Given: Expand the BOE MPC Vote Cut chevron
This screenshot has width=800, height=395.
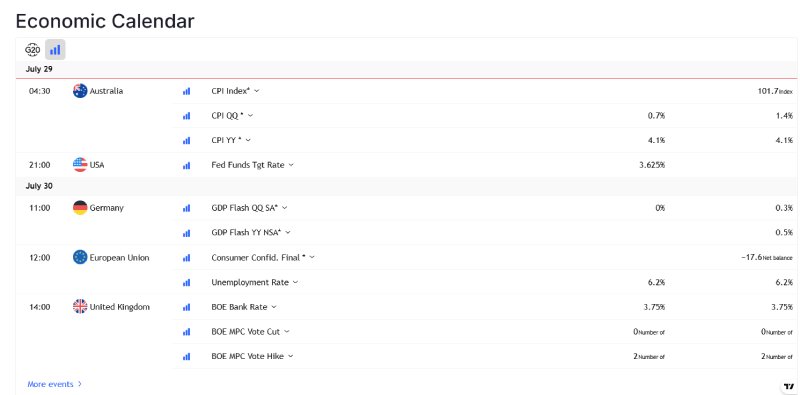Looking at the screenshot, I should [x=287, y=331].
